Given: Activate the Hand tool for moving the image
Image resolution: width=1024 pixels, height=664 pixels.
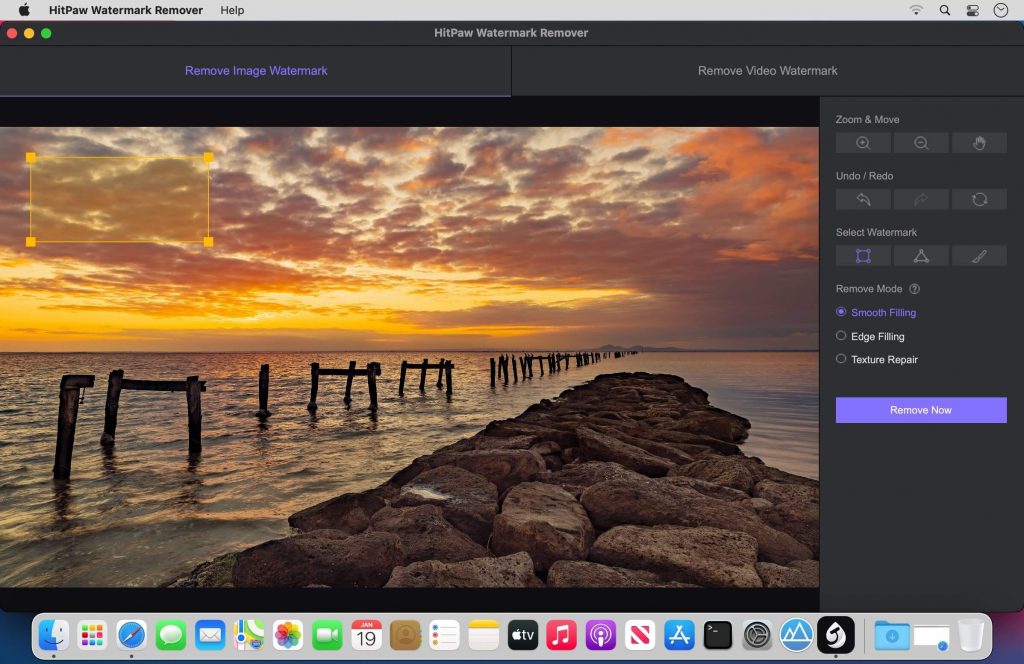Looking at the screenshot, I should click(979, 142).
